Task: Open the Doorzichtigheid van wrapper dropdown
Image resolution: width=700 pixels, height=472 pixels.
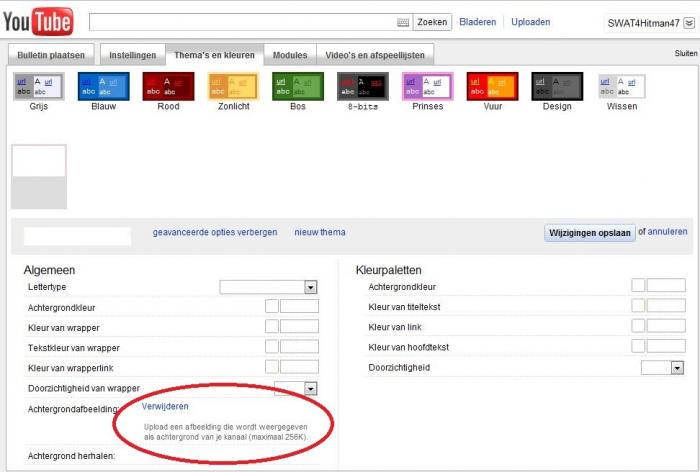Action: [x=296, y=388]
